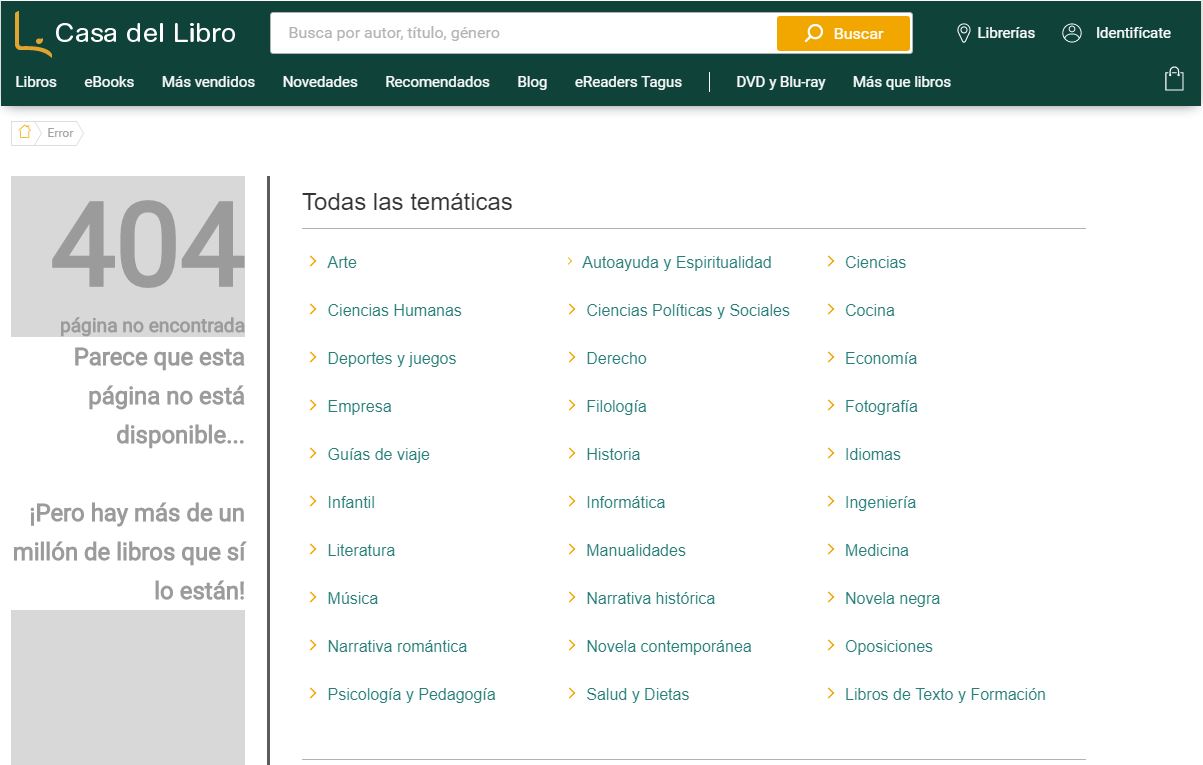The image size is (1203, 765).
Task: Select eReaders Tagus from the navigation
Action: pos(628,82)
